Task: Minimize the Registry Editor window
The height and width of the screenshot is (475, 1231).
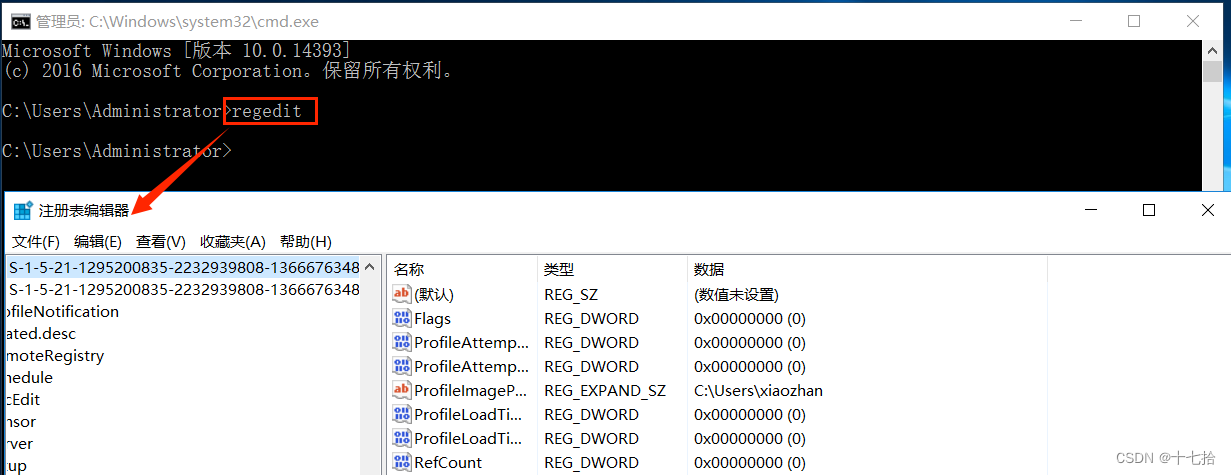Action: click(1092, 210)
